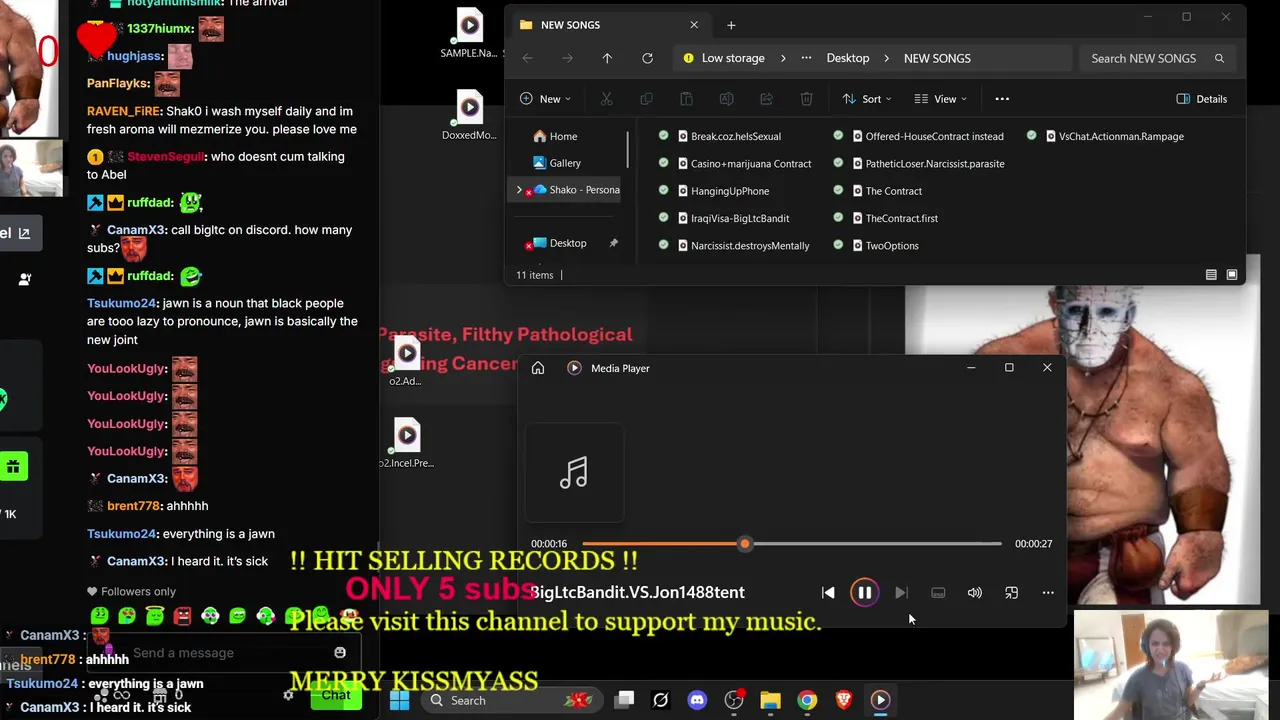1280x720 pixels.
Task: Refresh the NEW SONGS folder
Action: click(647, 58)
